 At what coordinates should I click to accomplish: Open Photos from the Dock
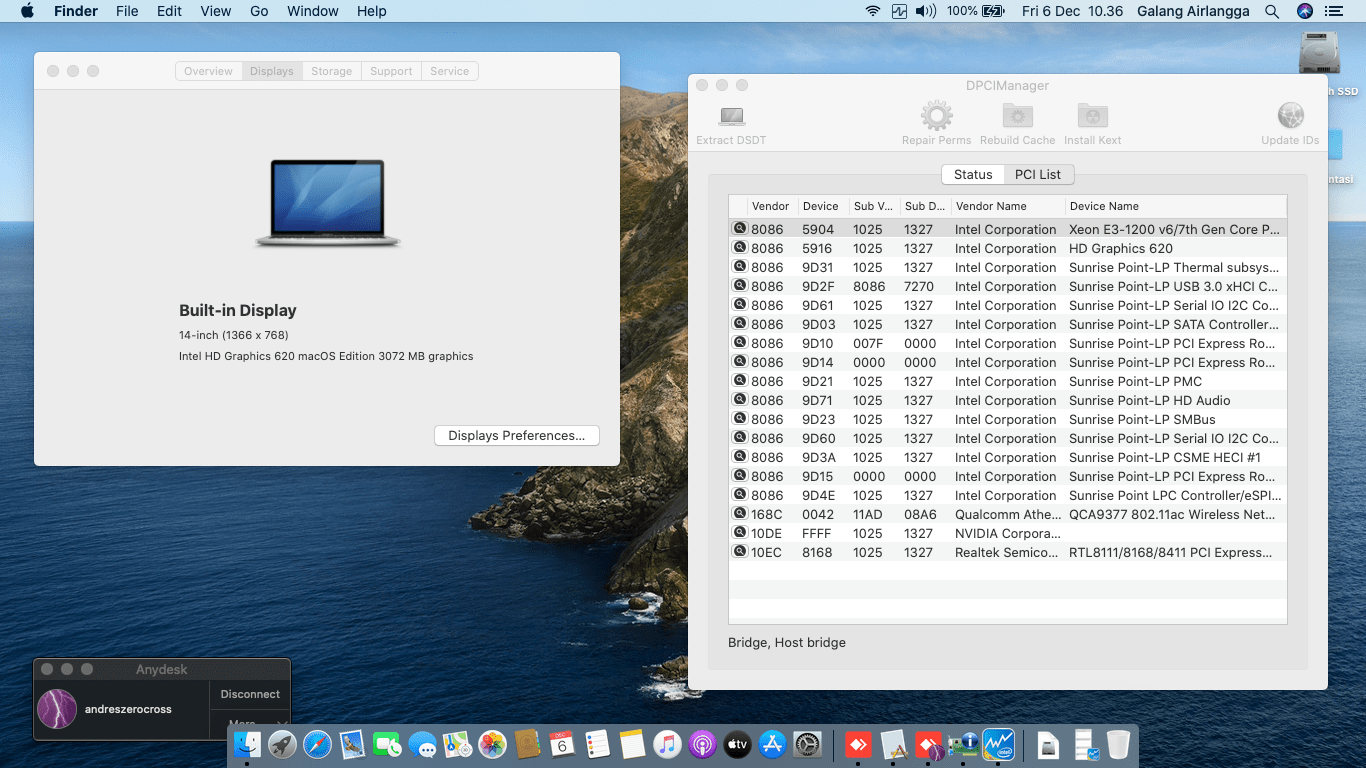492,744
